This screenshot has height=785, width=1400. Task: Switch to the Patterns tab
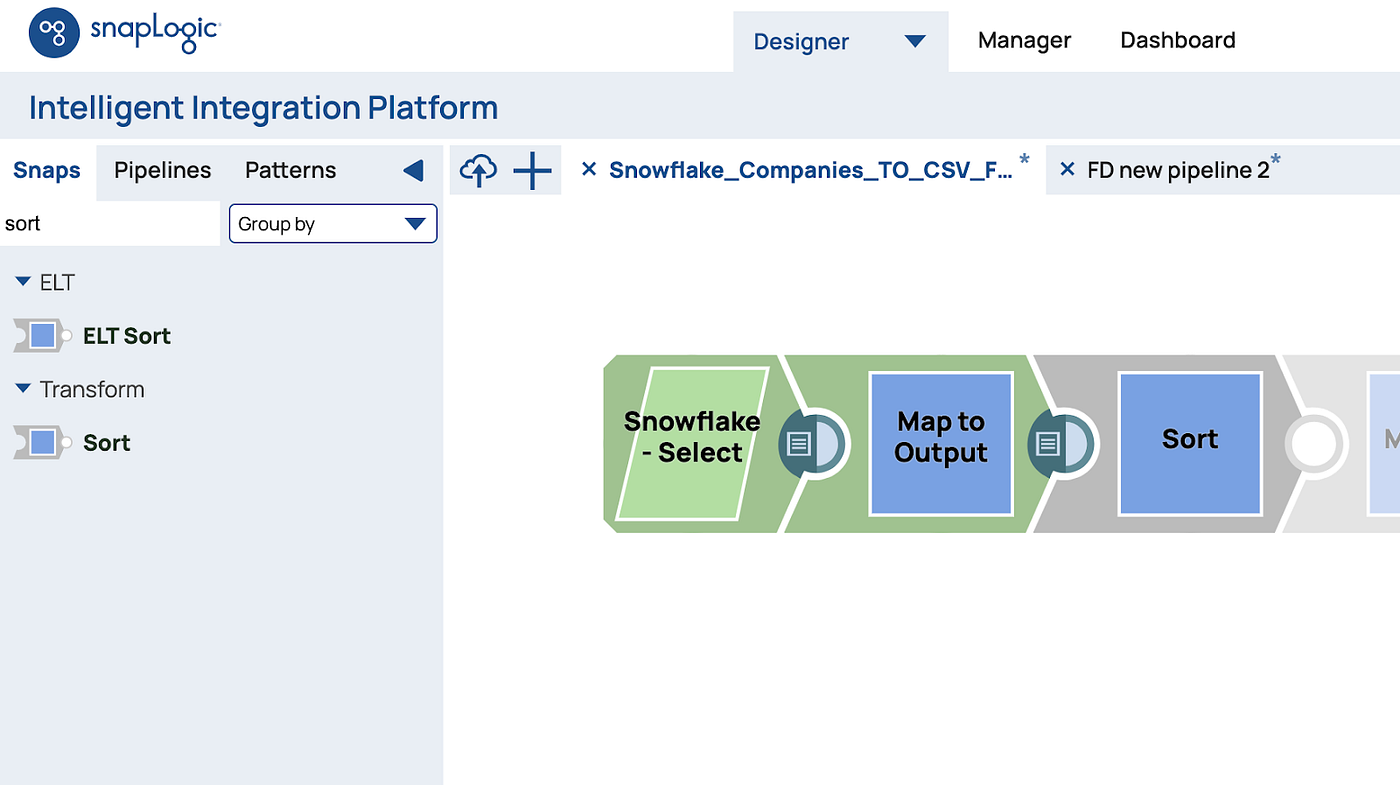[x=290, y=170]
